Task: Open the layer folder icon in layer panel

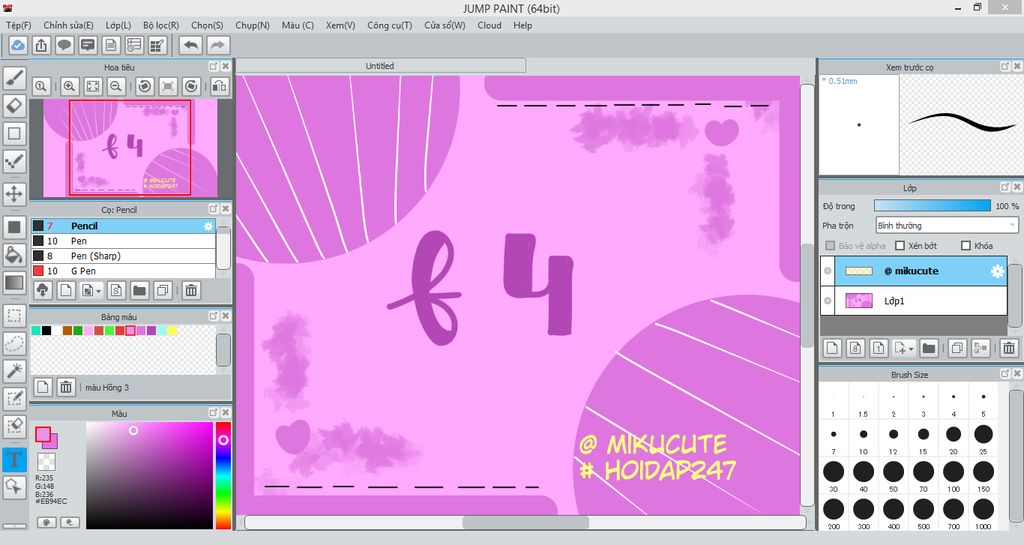Action: [929, 348]
